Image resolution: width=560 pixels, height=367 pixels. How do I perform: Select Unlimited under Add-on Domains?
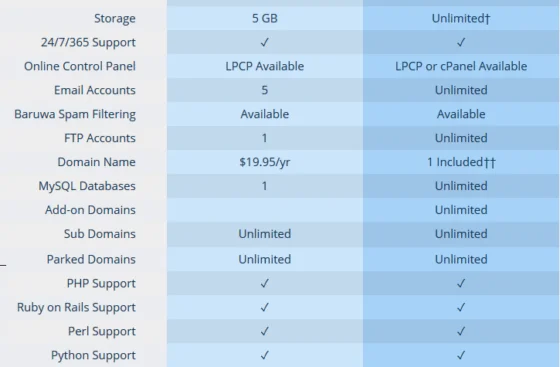461,210
